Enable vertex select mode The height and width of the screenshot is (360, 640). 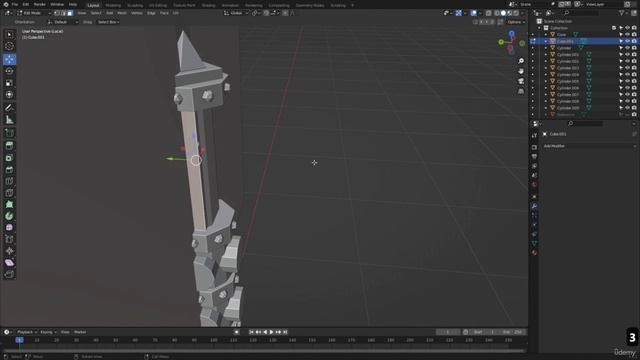pyautogui.click(x=57, y=13)
